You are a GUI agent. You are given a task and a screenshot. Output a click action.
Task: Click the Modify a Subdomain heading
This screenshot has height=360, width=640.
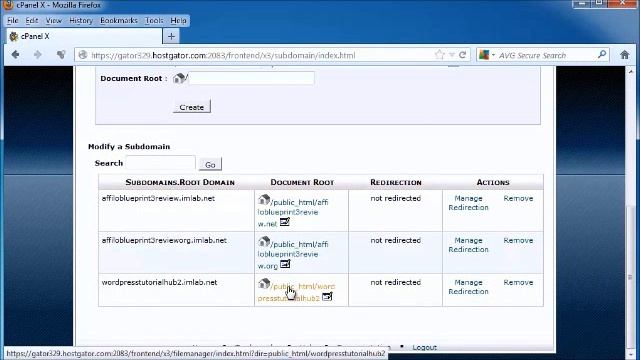129,147
